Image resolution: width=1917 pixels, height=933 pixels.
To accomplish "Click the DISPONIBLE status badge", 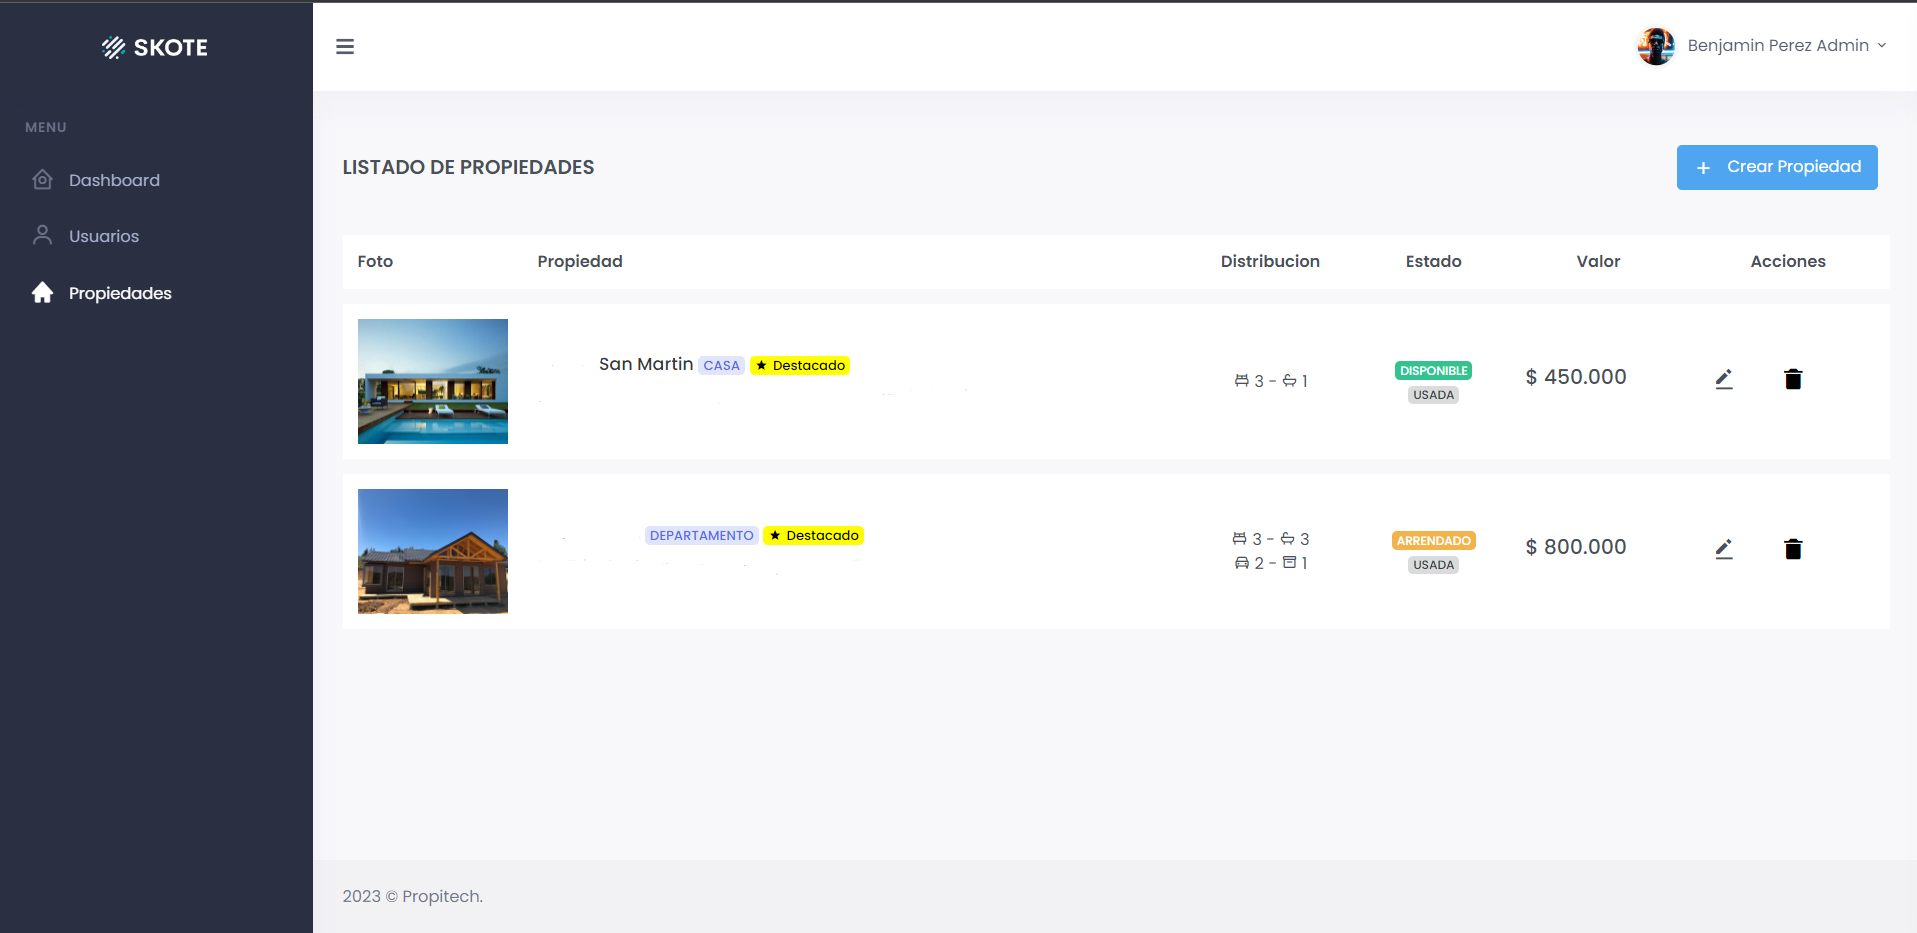I will point(1433,371).
